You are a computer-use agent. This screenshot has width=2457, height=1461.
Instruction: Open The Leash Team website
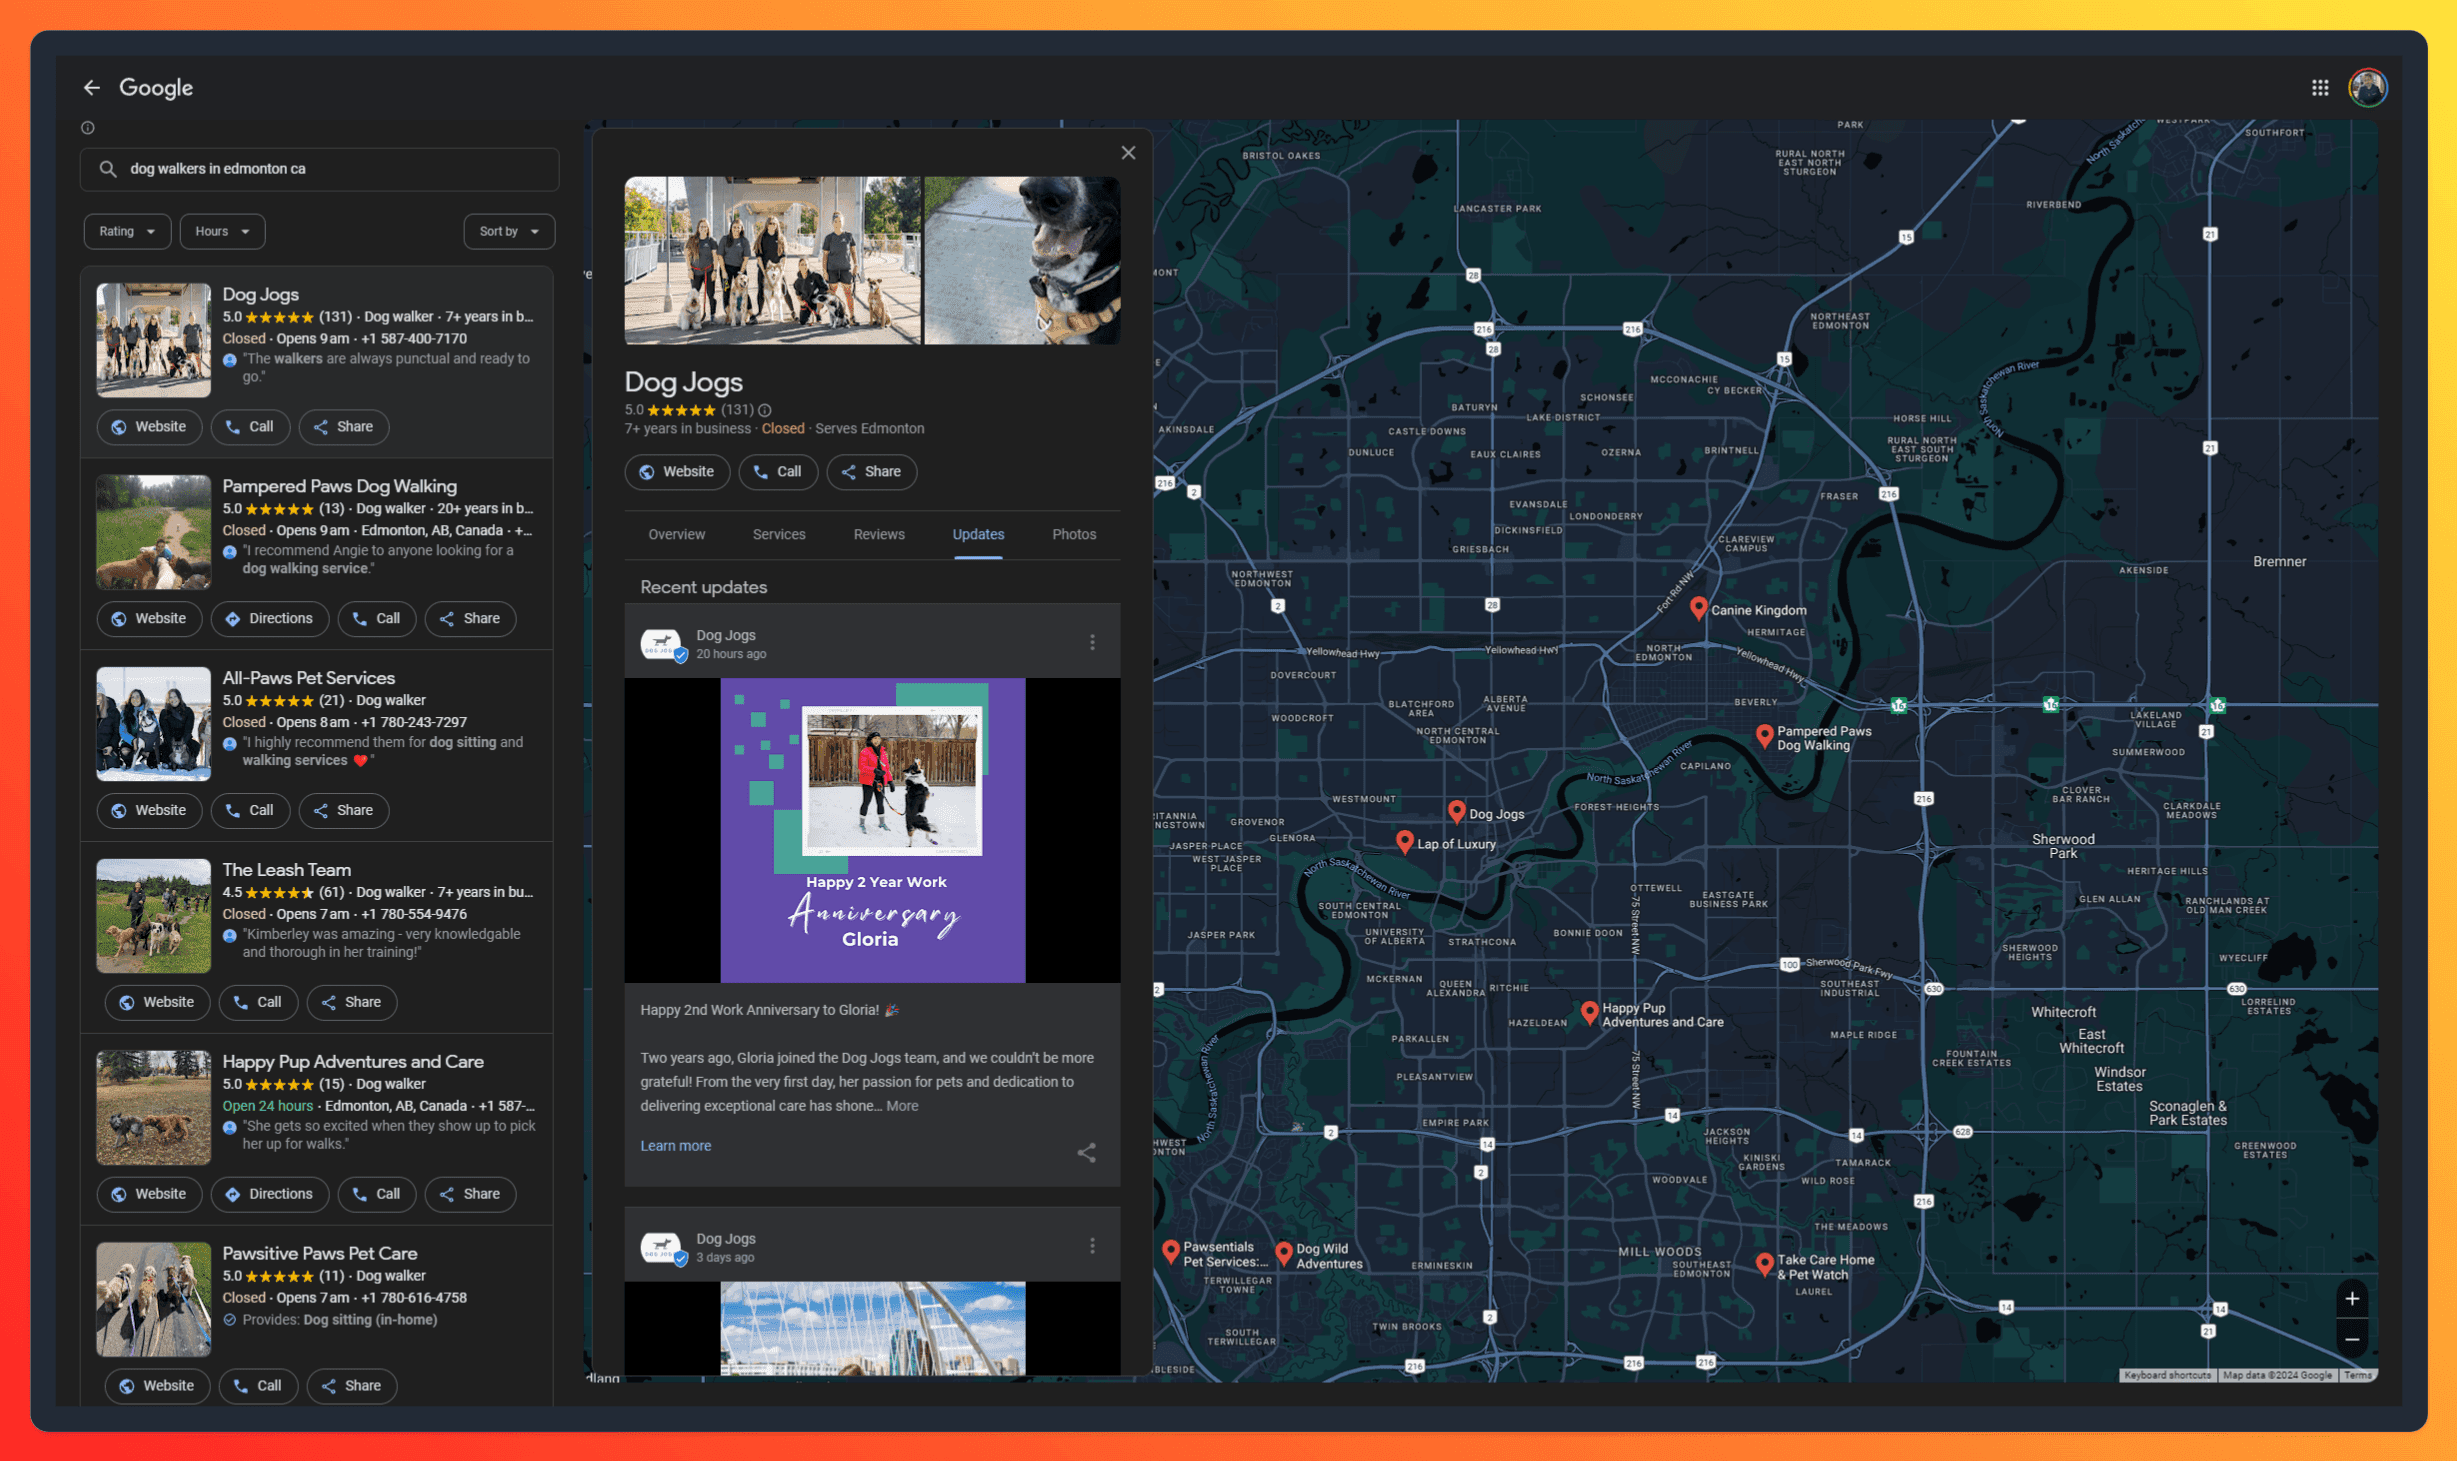tap(157, 1003)
